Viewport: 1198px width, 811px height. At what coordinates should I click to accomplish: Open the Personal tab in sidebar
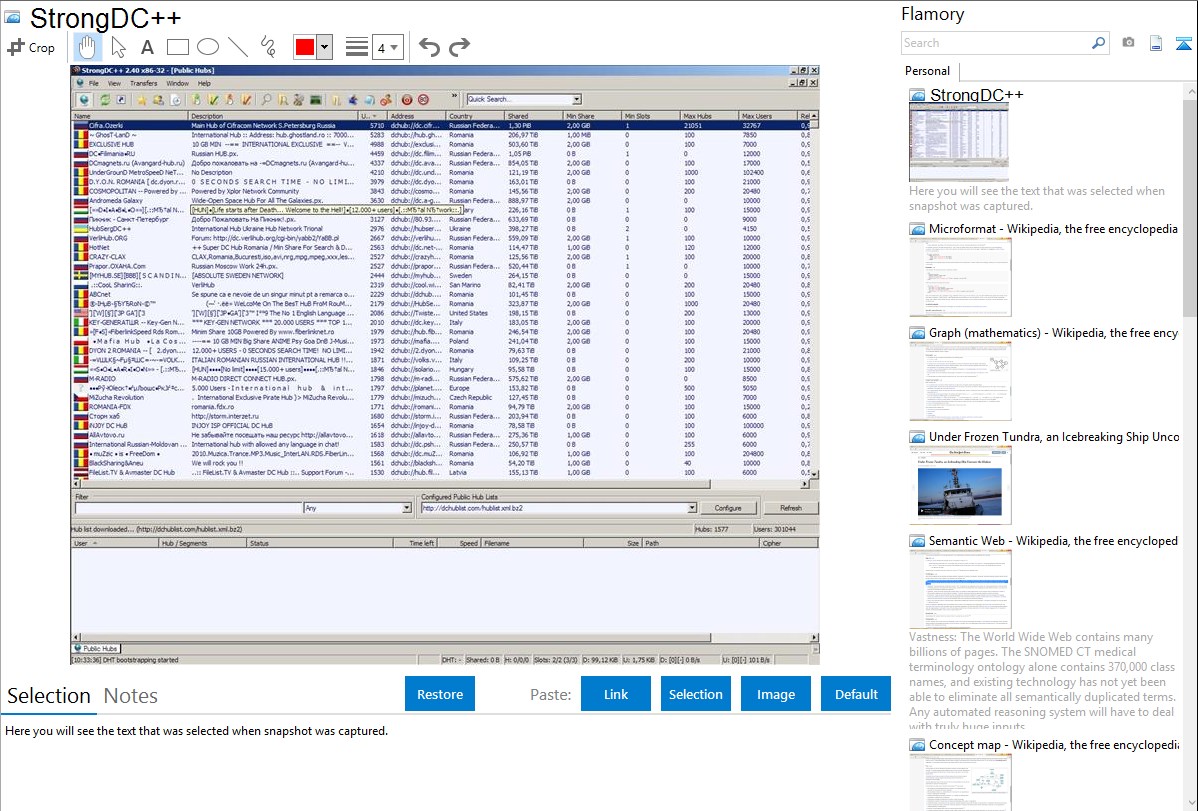(x=927, y=71)
